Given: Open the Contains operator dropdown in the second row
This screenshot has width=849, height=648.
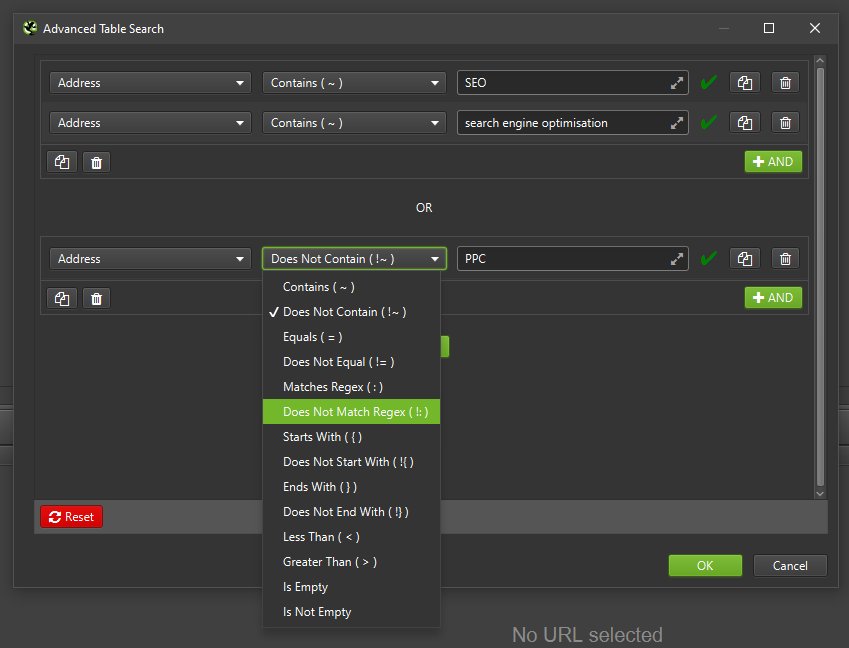Looking at the screenshot, I should [353, 122].
